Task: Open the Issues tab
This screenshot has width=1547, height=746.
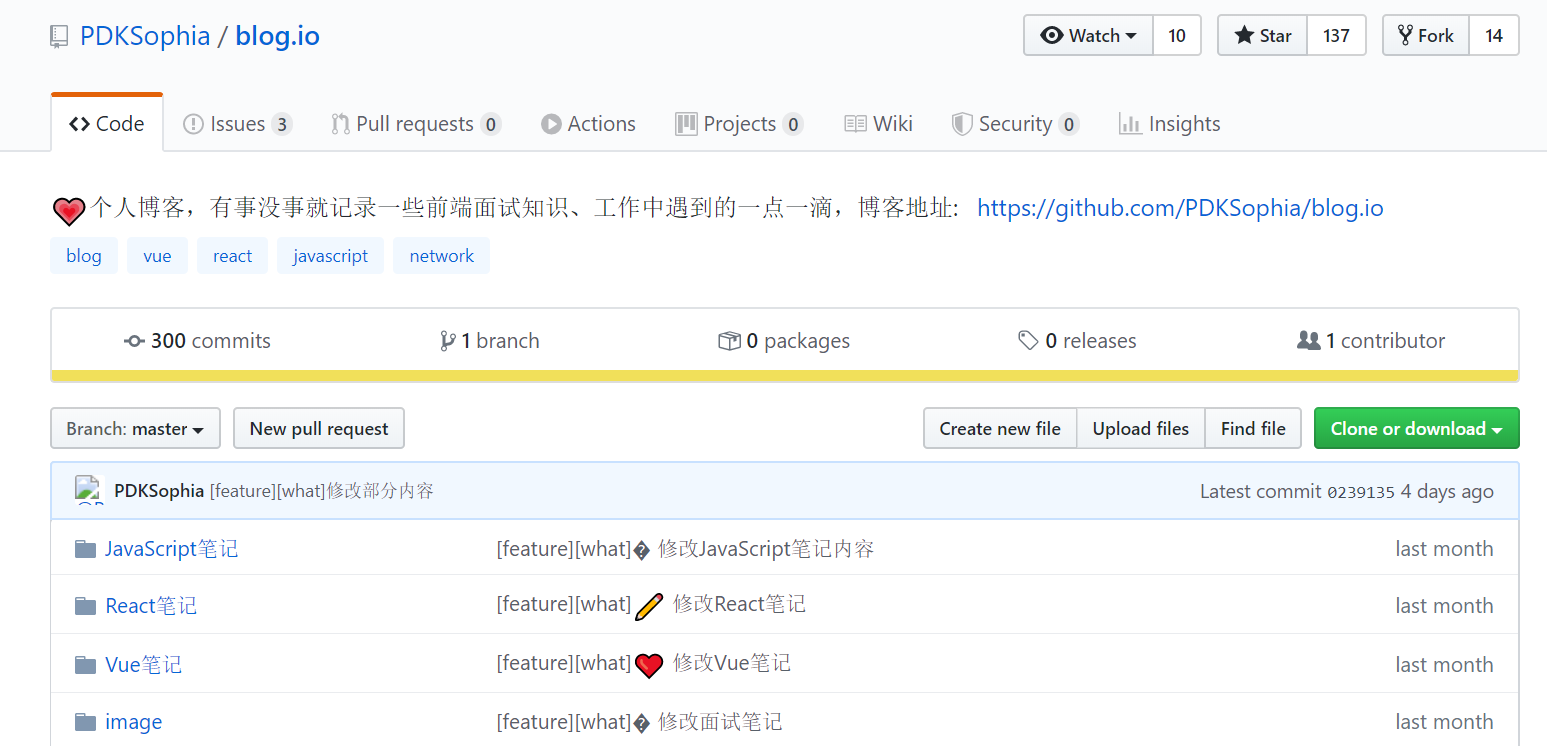Action: 237,124
